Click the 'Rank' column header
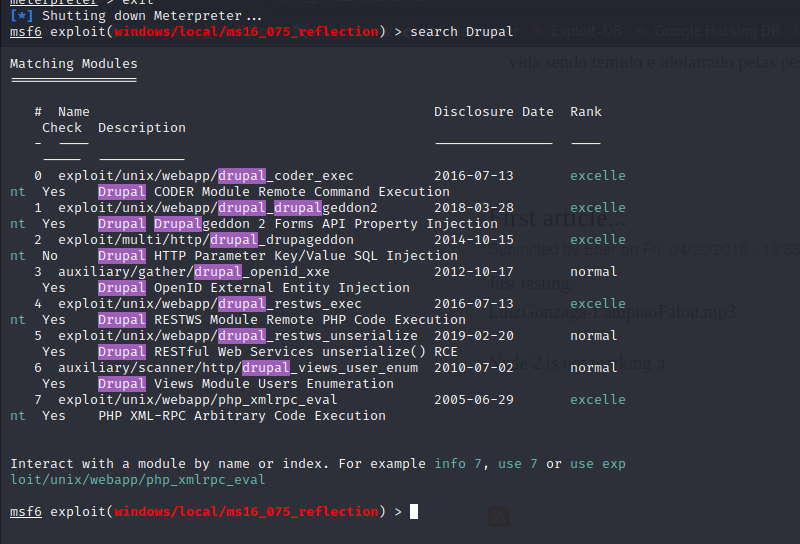Screen dimensions: 800x544 [x=586, y=112]
